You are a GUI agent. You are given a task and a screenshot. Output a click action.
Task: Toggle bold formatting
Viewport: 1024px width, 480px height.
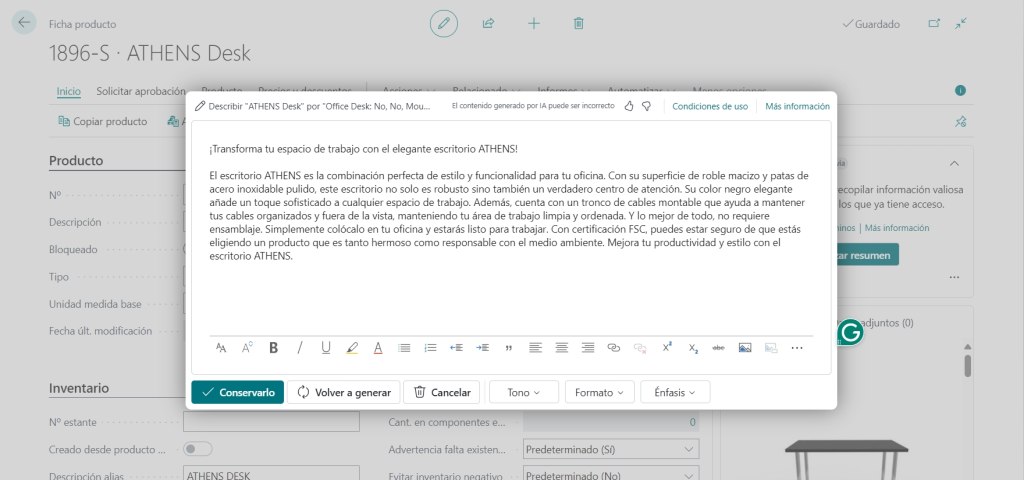[274, 348]
